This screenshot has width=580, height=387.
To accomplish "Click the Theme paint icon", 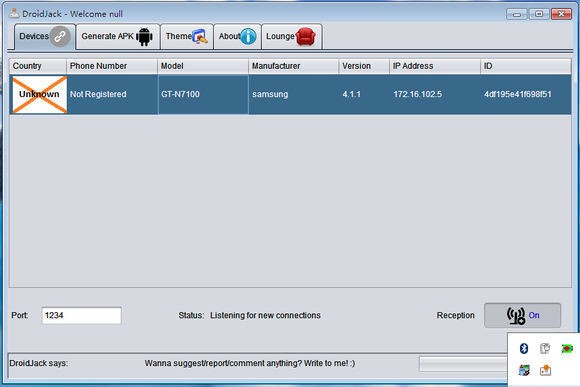I will pos(200,37).
